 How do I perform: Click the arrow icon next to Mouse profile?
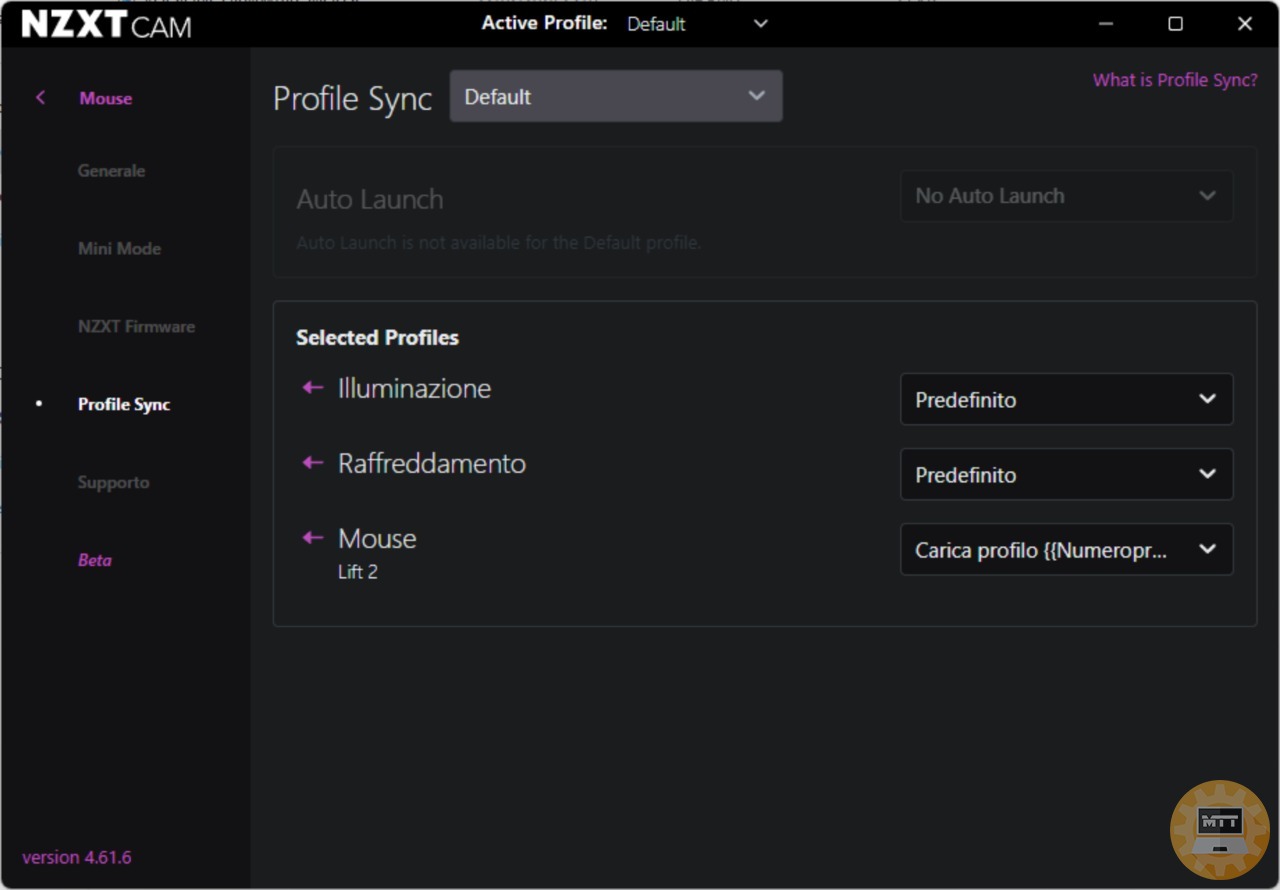click(313, 538)
